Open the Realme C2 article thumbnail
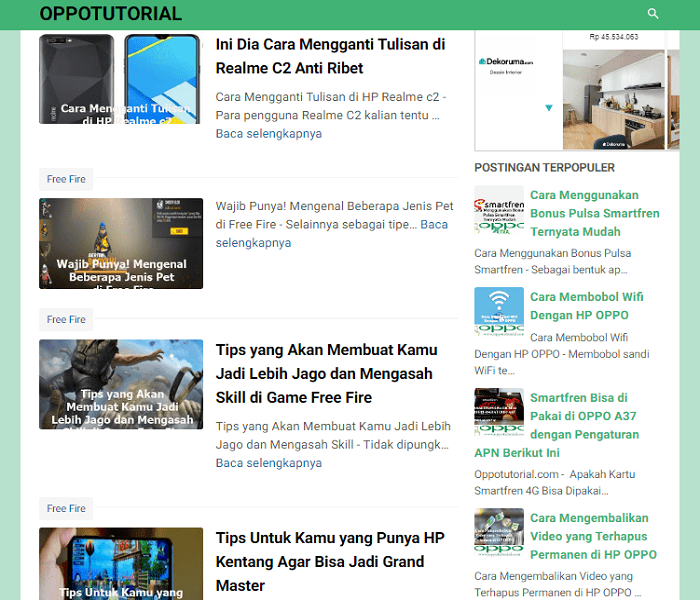Screen dimensions: 700x600 coord(121,79)
